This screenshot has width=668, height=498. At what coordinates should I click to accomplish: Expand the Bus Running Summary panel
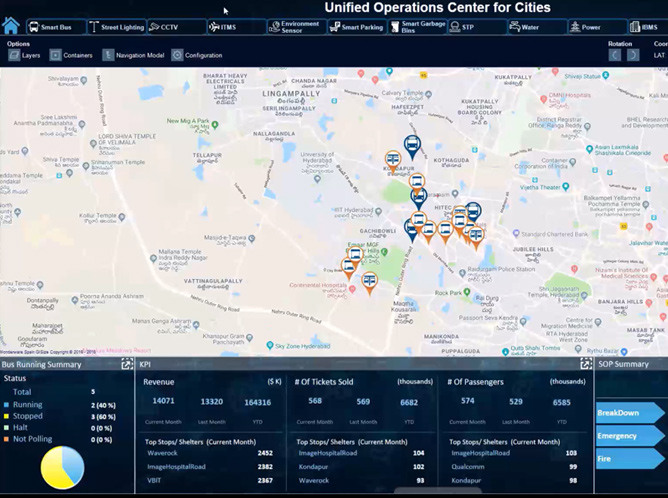click(127, 365)
